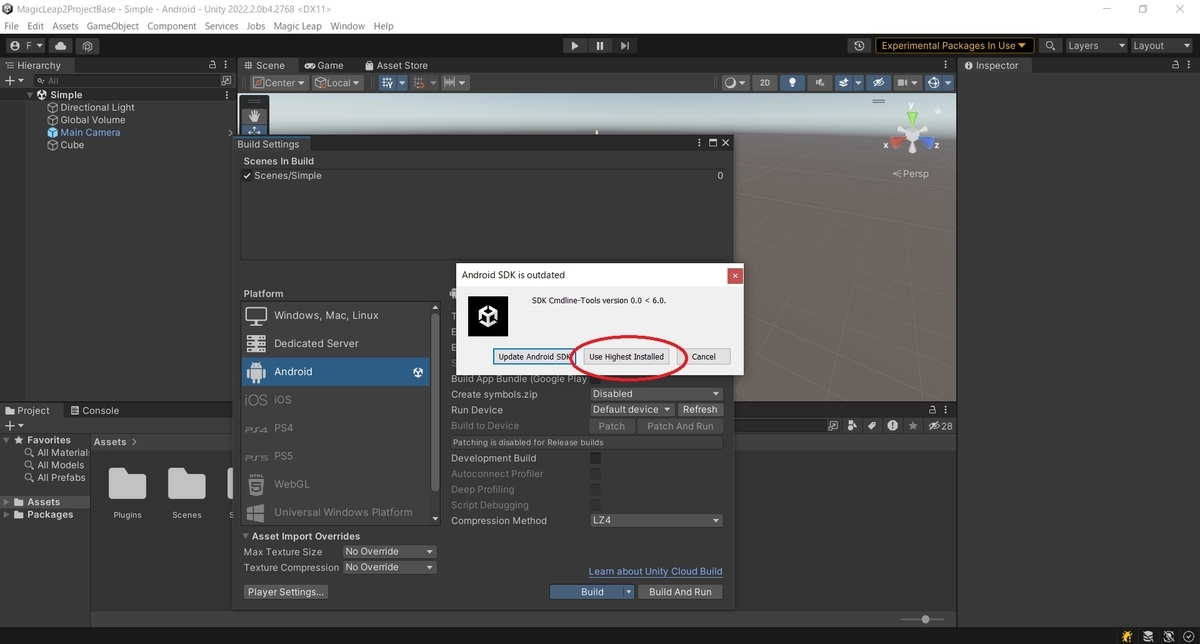Image resolution: width=1200 pixels, height=644 pixels.
Task: Collapse the Simple scene in Hierarchy
Action: coord(30,95)
